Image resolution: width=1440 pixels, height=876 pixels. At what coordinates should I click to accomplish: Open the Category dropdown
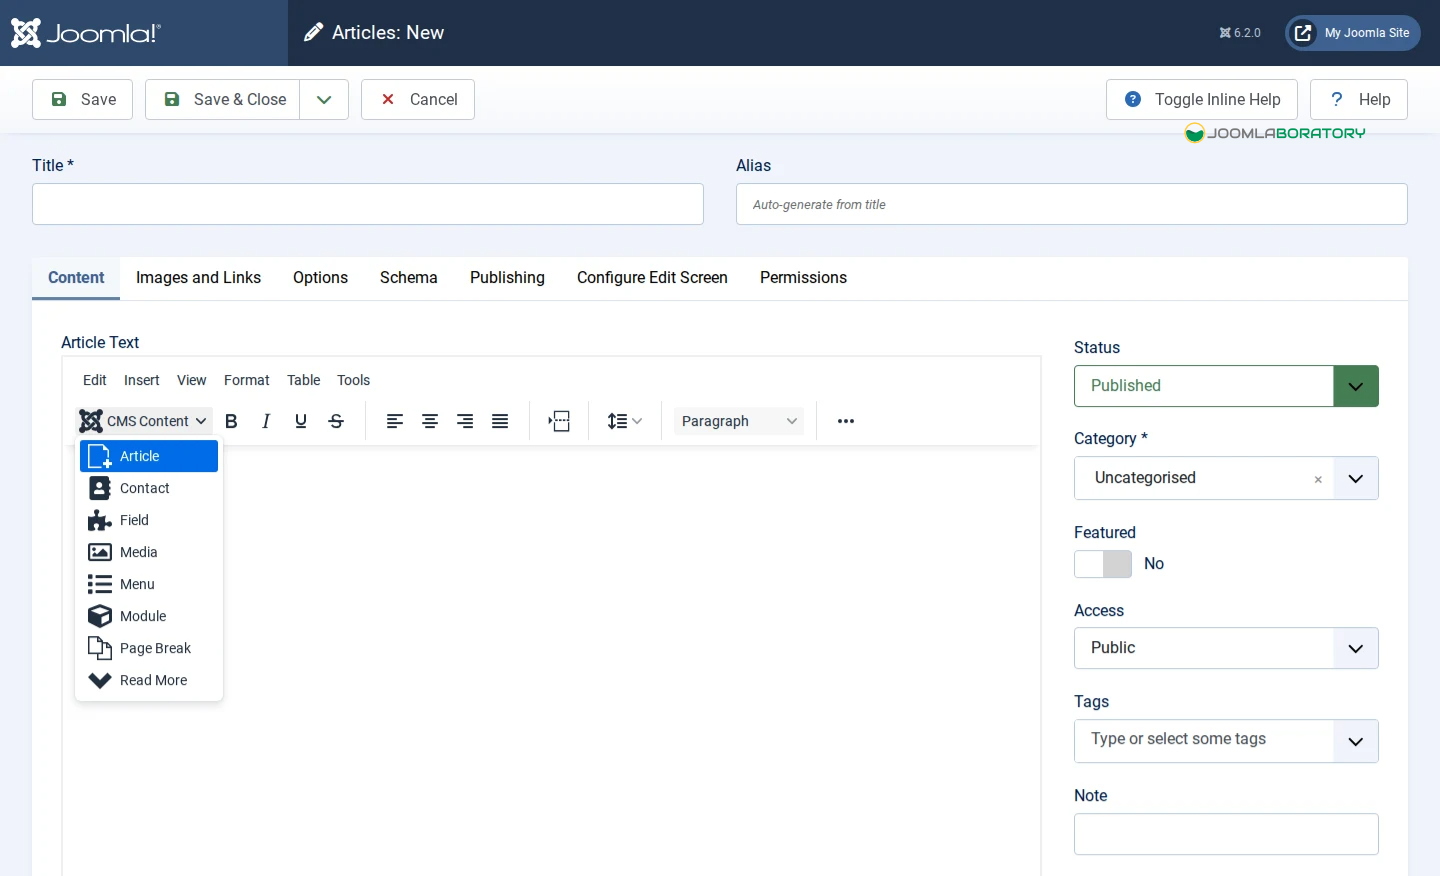pos(1356,478)
